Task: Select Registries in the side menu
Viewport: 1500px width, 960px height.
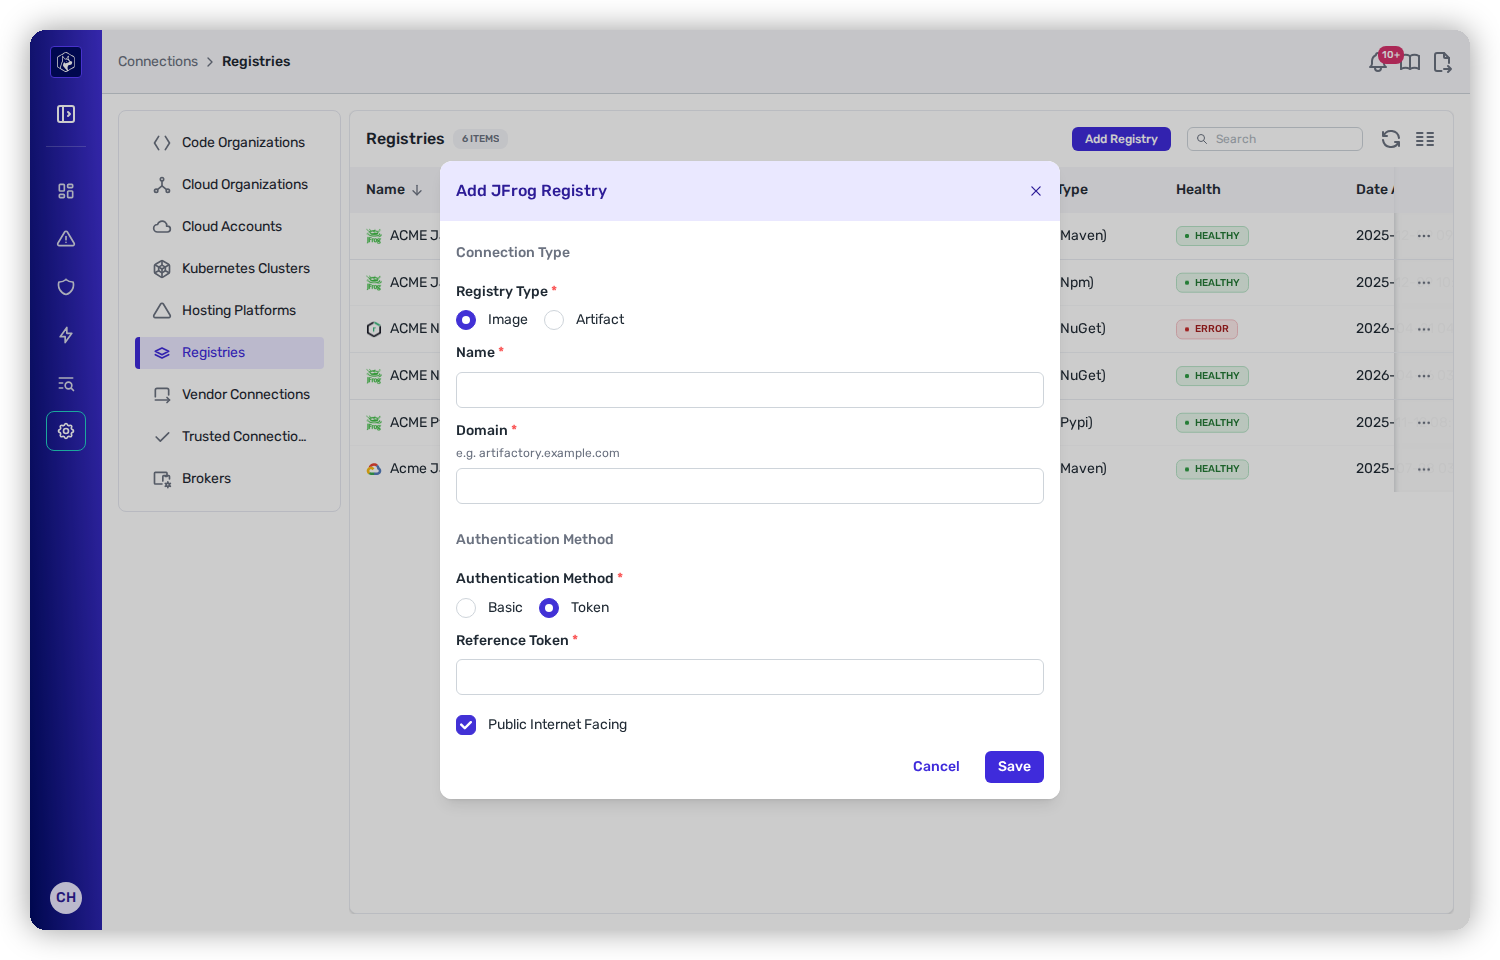Action: click(x=229, y=352)
